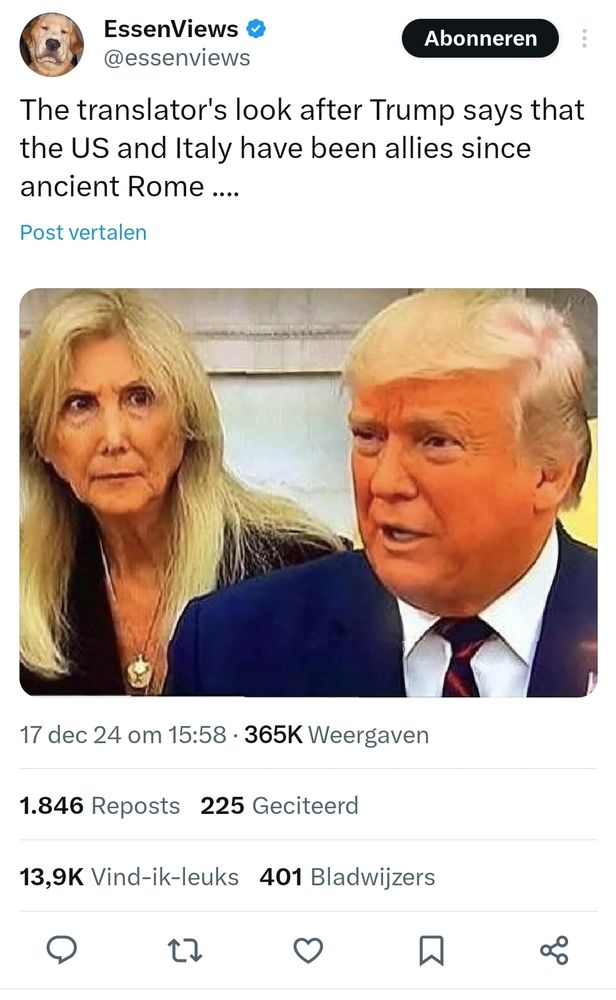
Task: Open the EssenViews display name
Action: click(x=171, y=29)
